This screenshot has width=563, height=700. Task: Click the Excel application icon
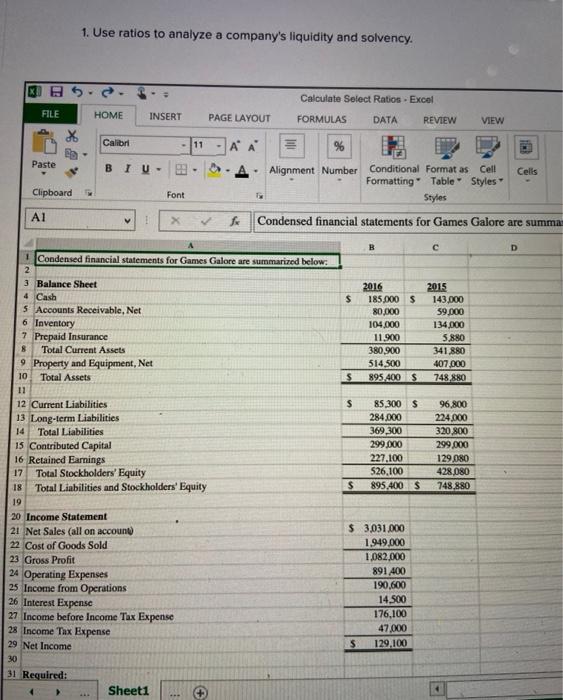tap(33, 91)
